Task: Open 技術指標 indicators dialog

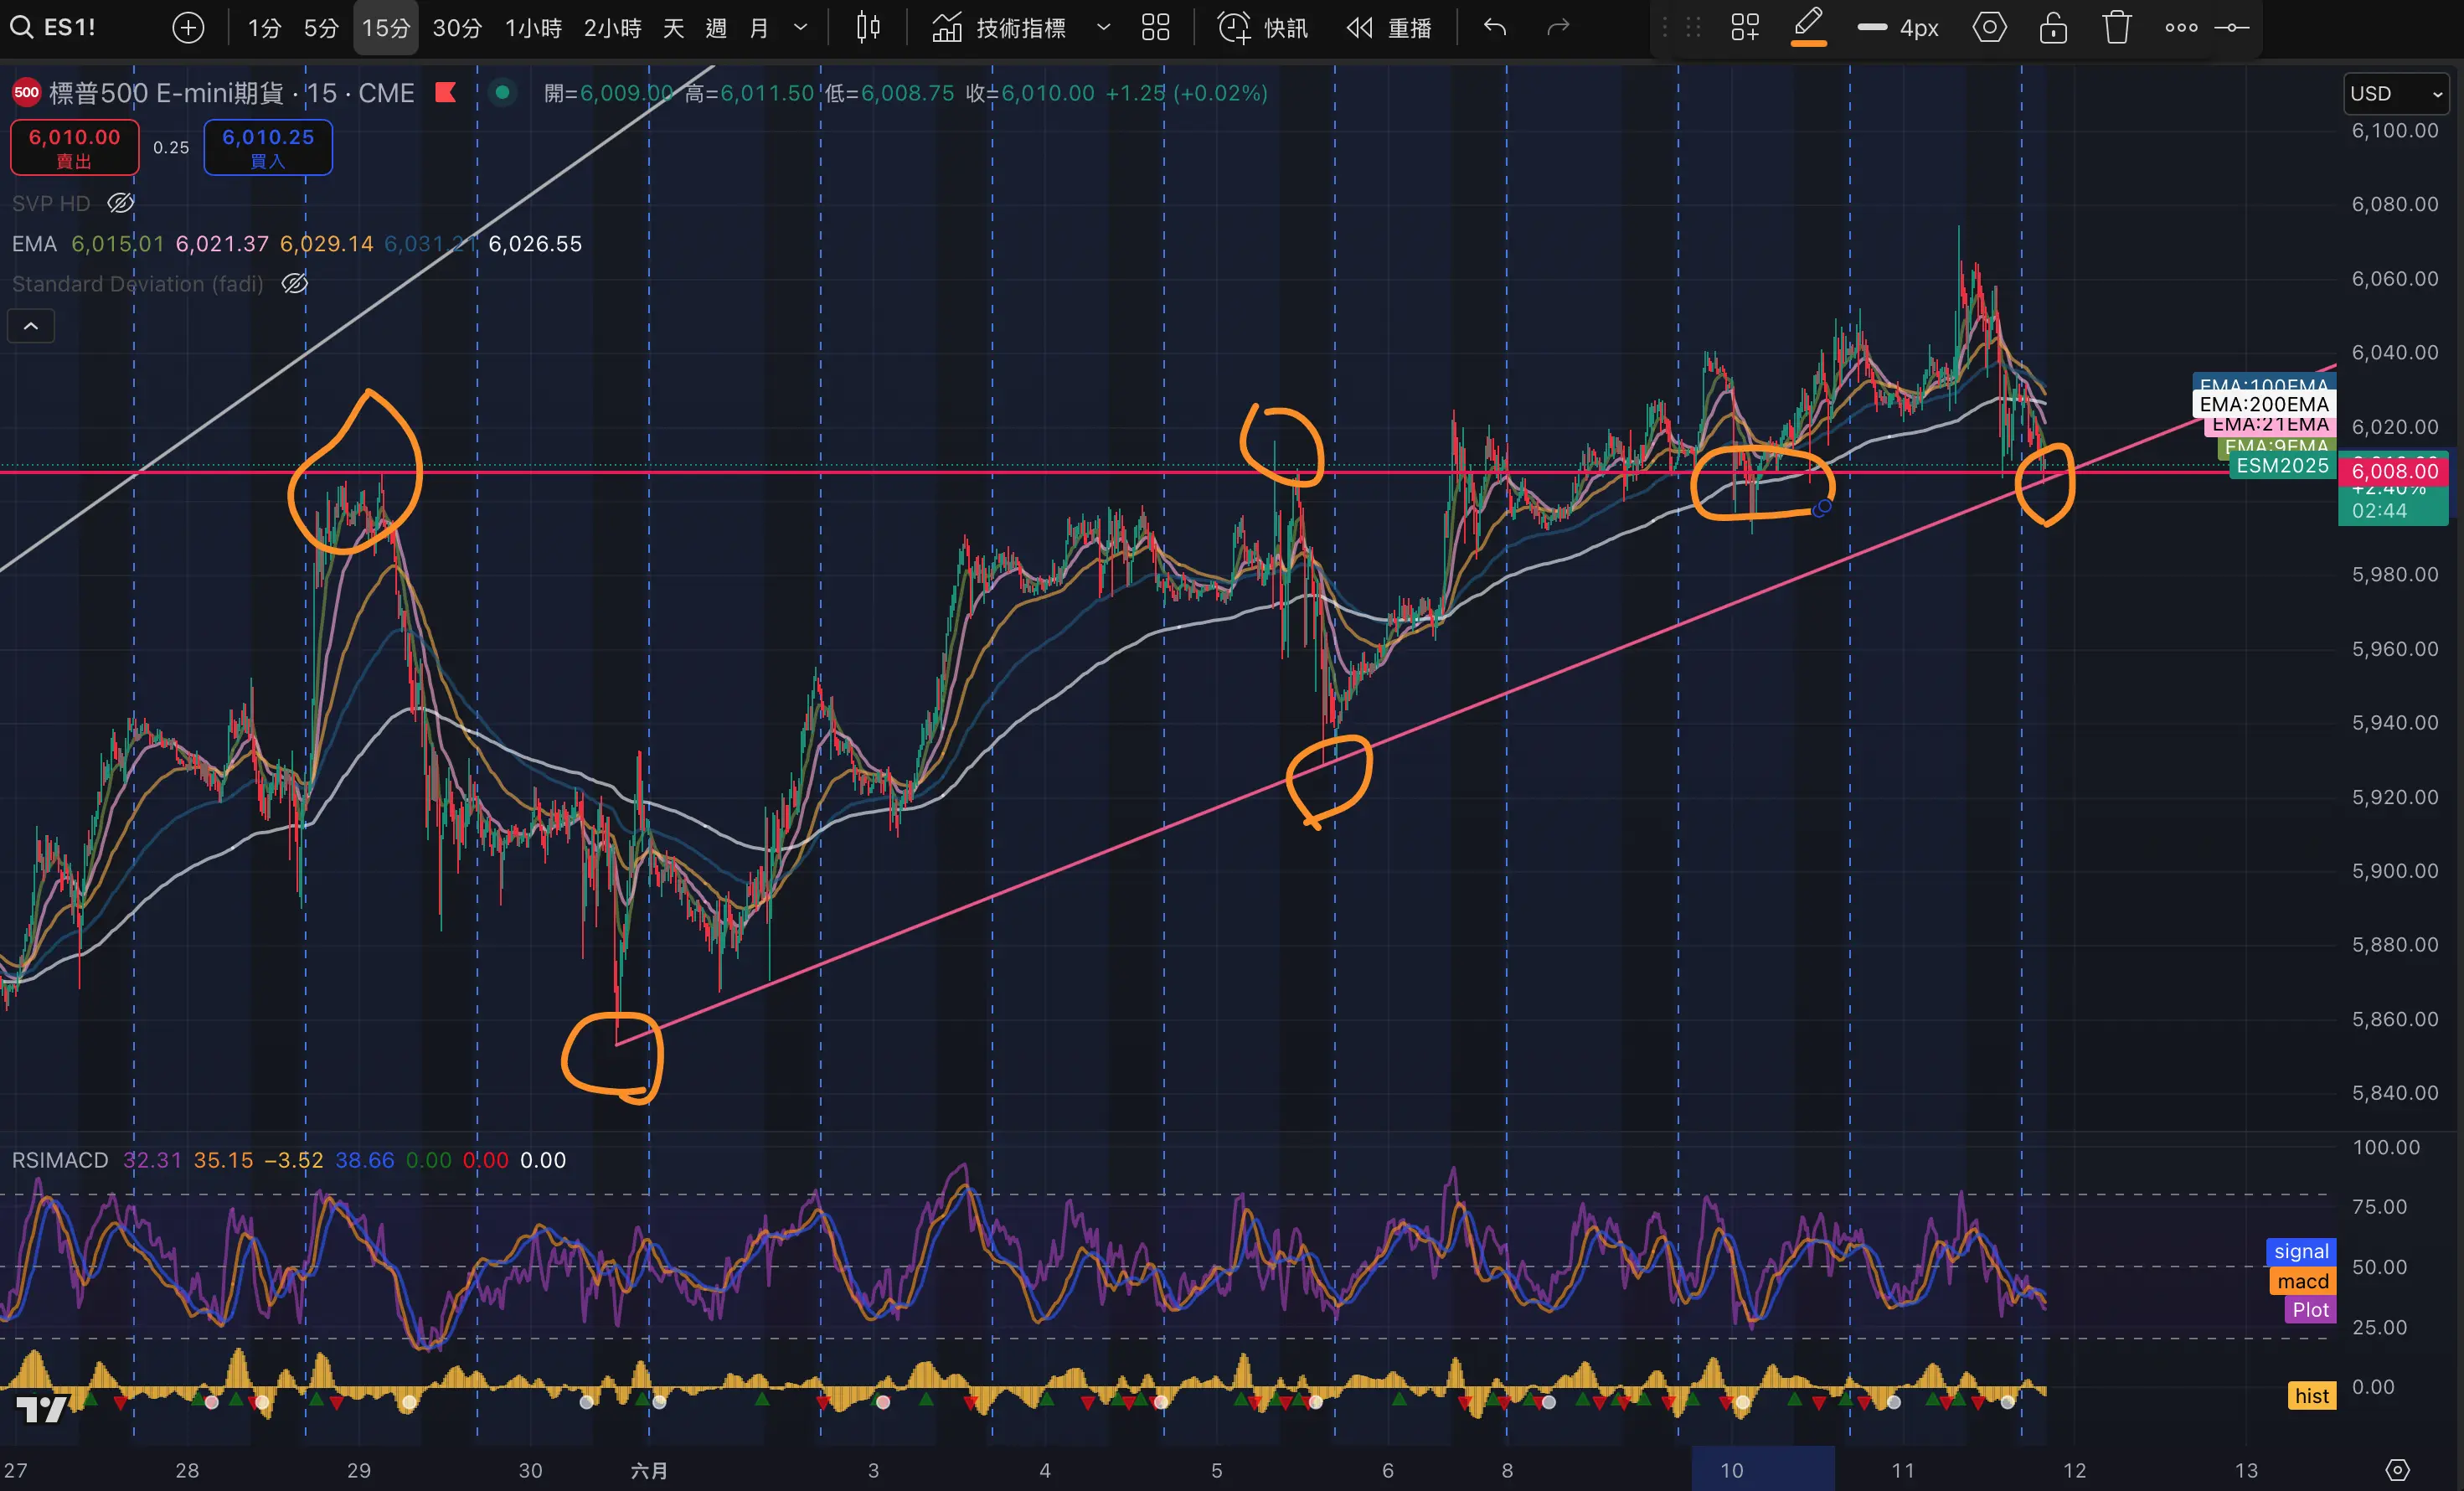Action: tap(999, 27)
